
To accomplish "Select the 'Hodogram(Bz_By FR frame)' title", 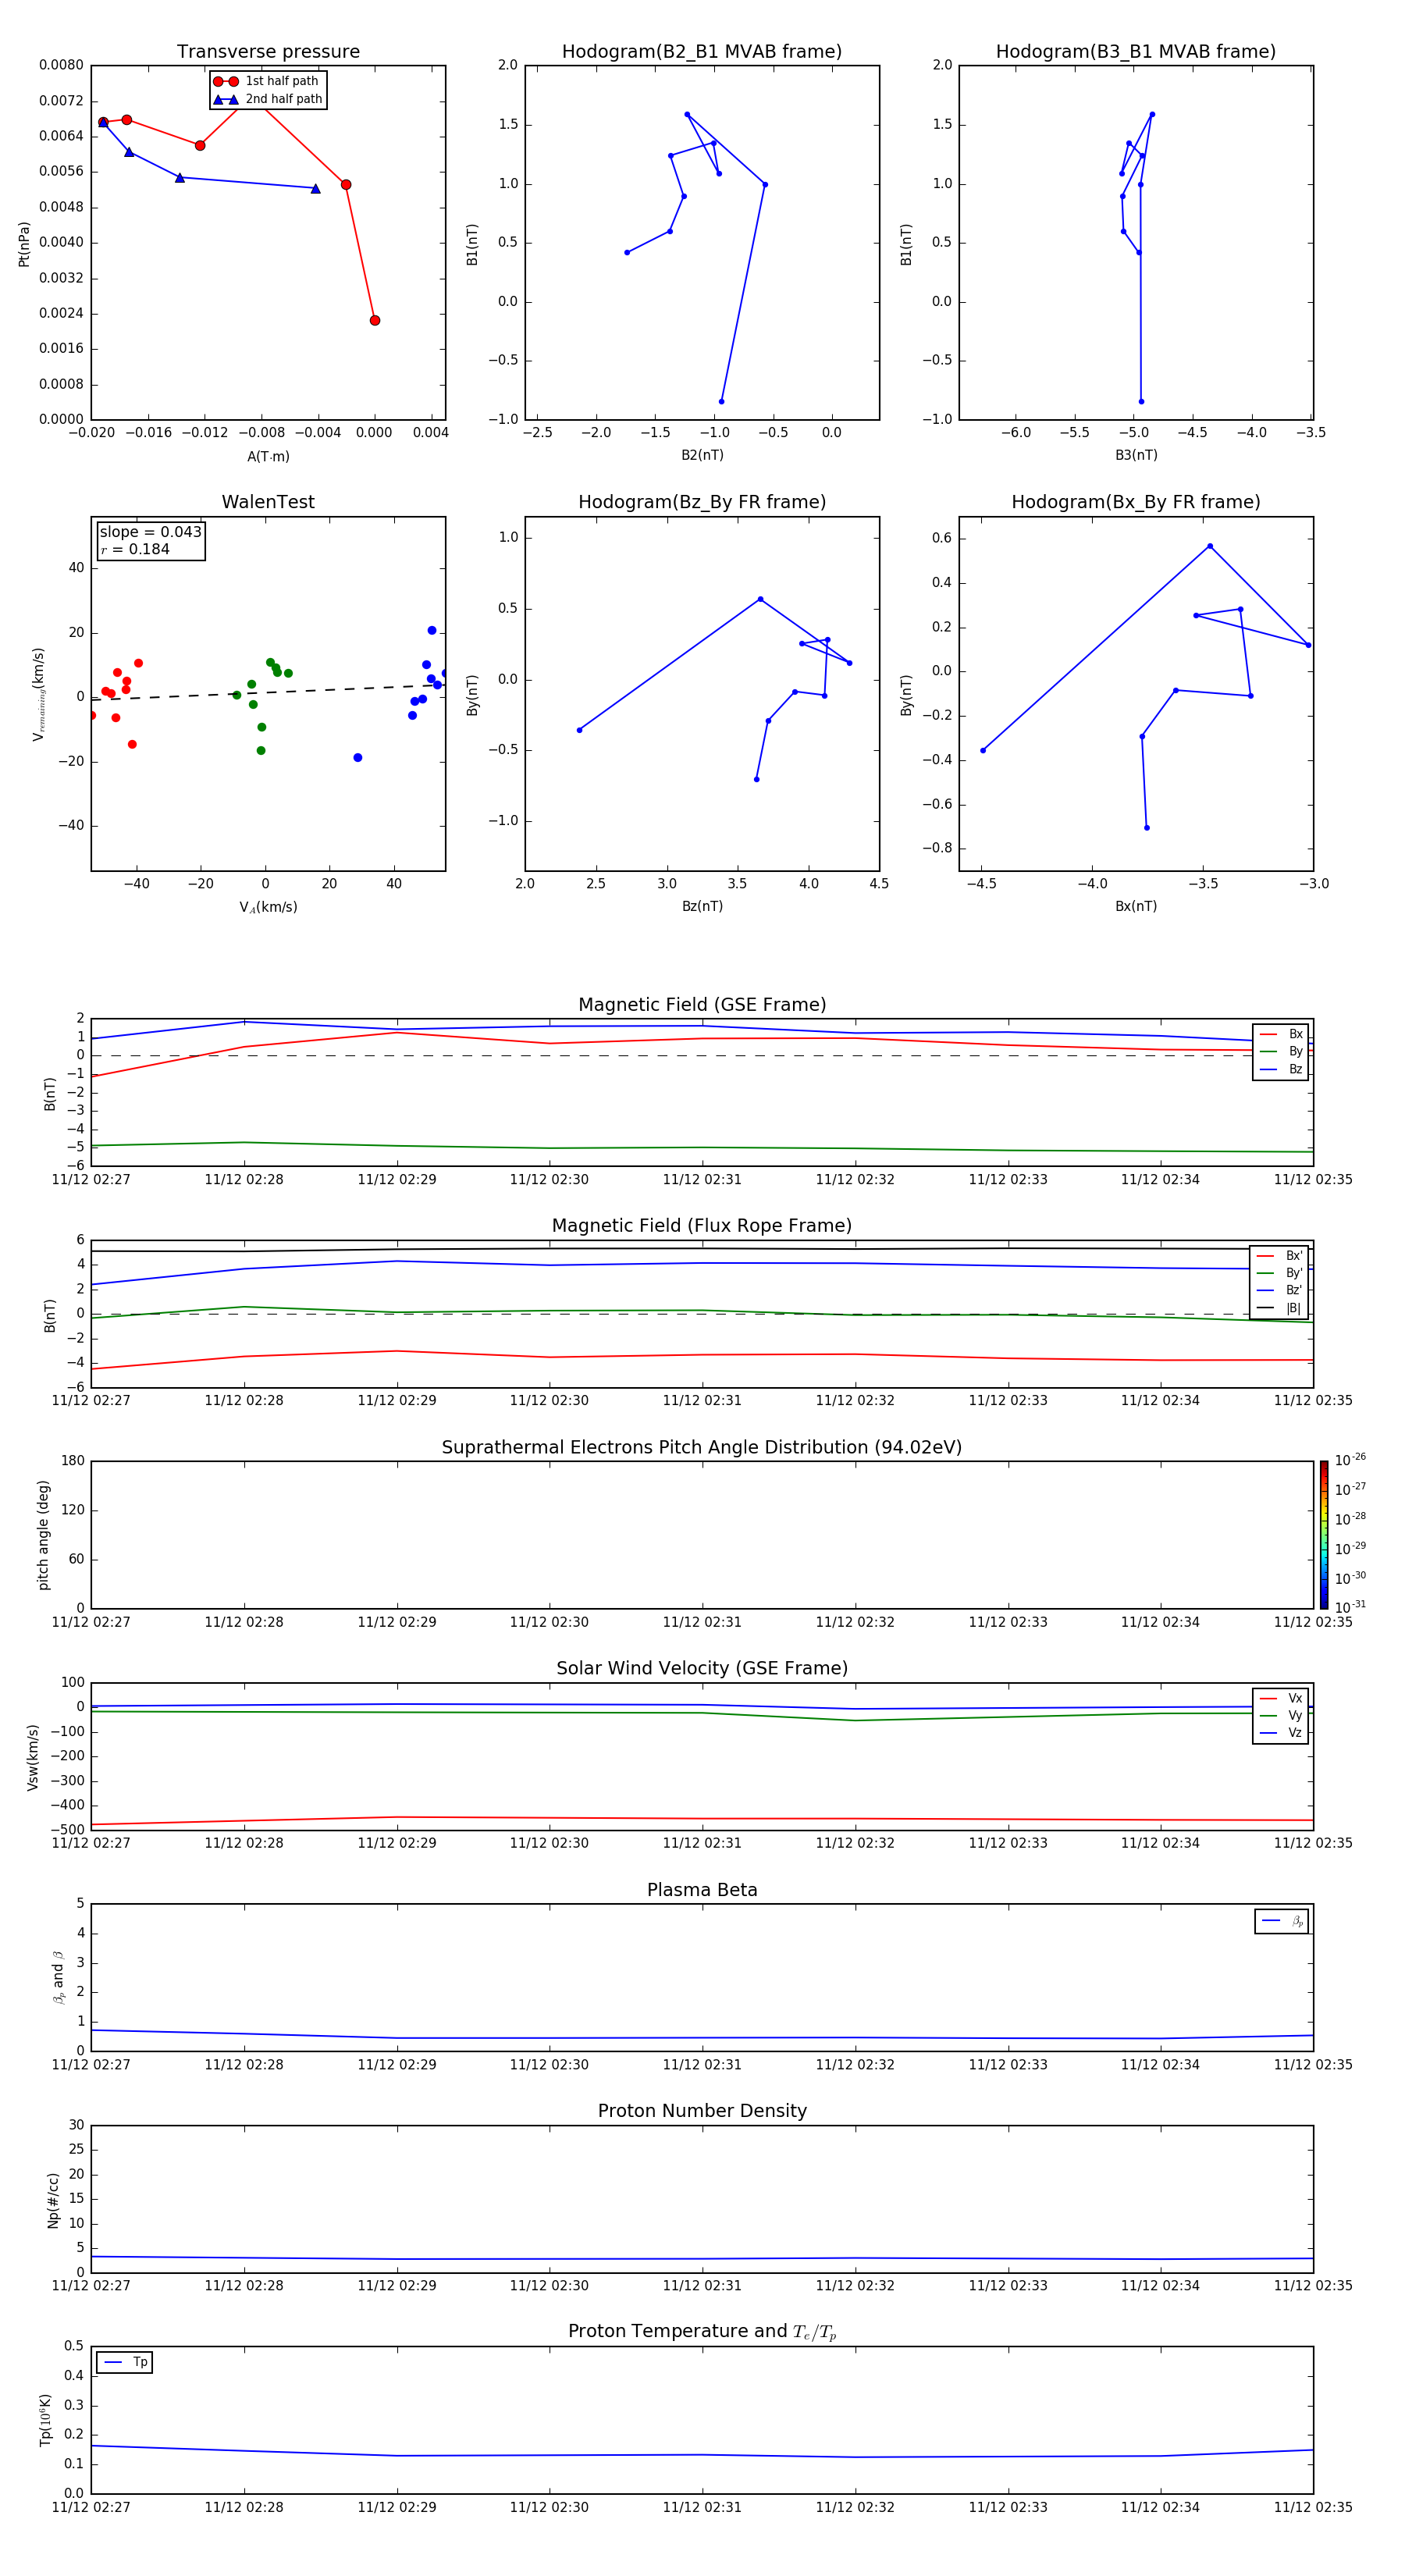I will tap(702, 502).
